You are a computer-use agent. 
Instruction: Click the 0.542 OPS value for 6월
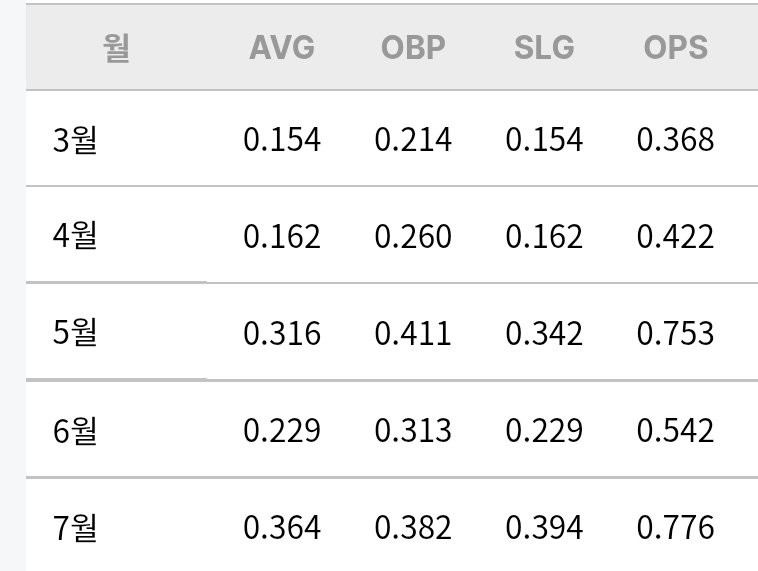[x=675, y=430]
